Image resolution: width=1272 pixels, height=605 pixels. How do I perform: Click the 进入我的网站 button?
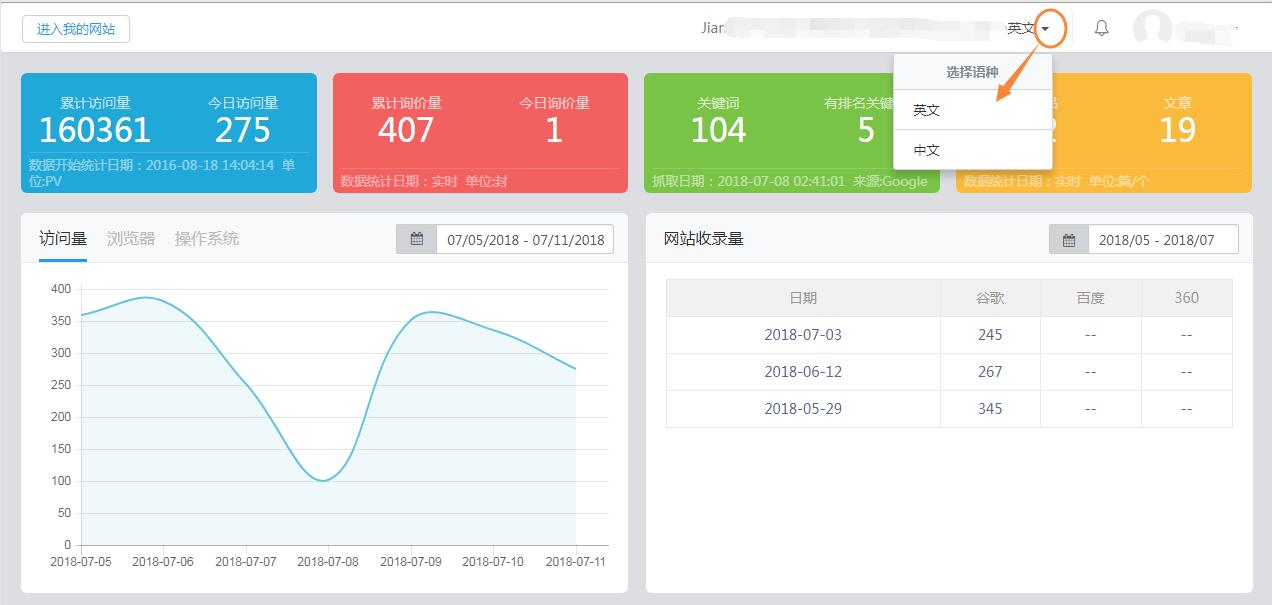click(76, 29)
